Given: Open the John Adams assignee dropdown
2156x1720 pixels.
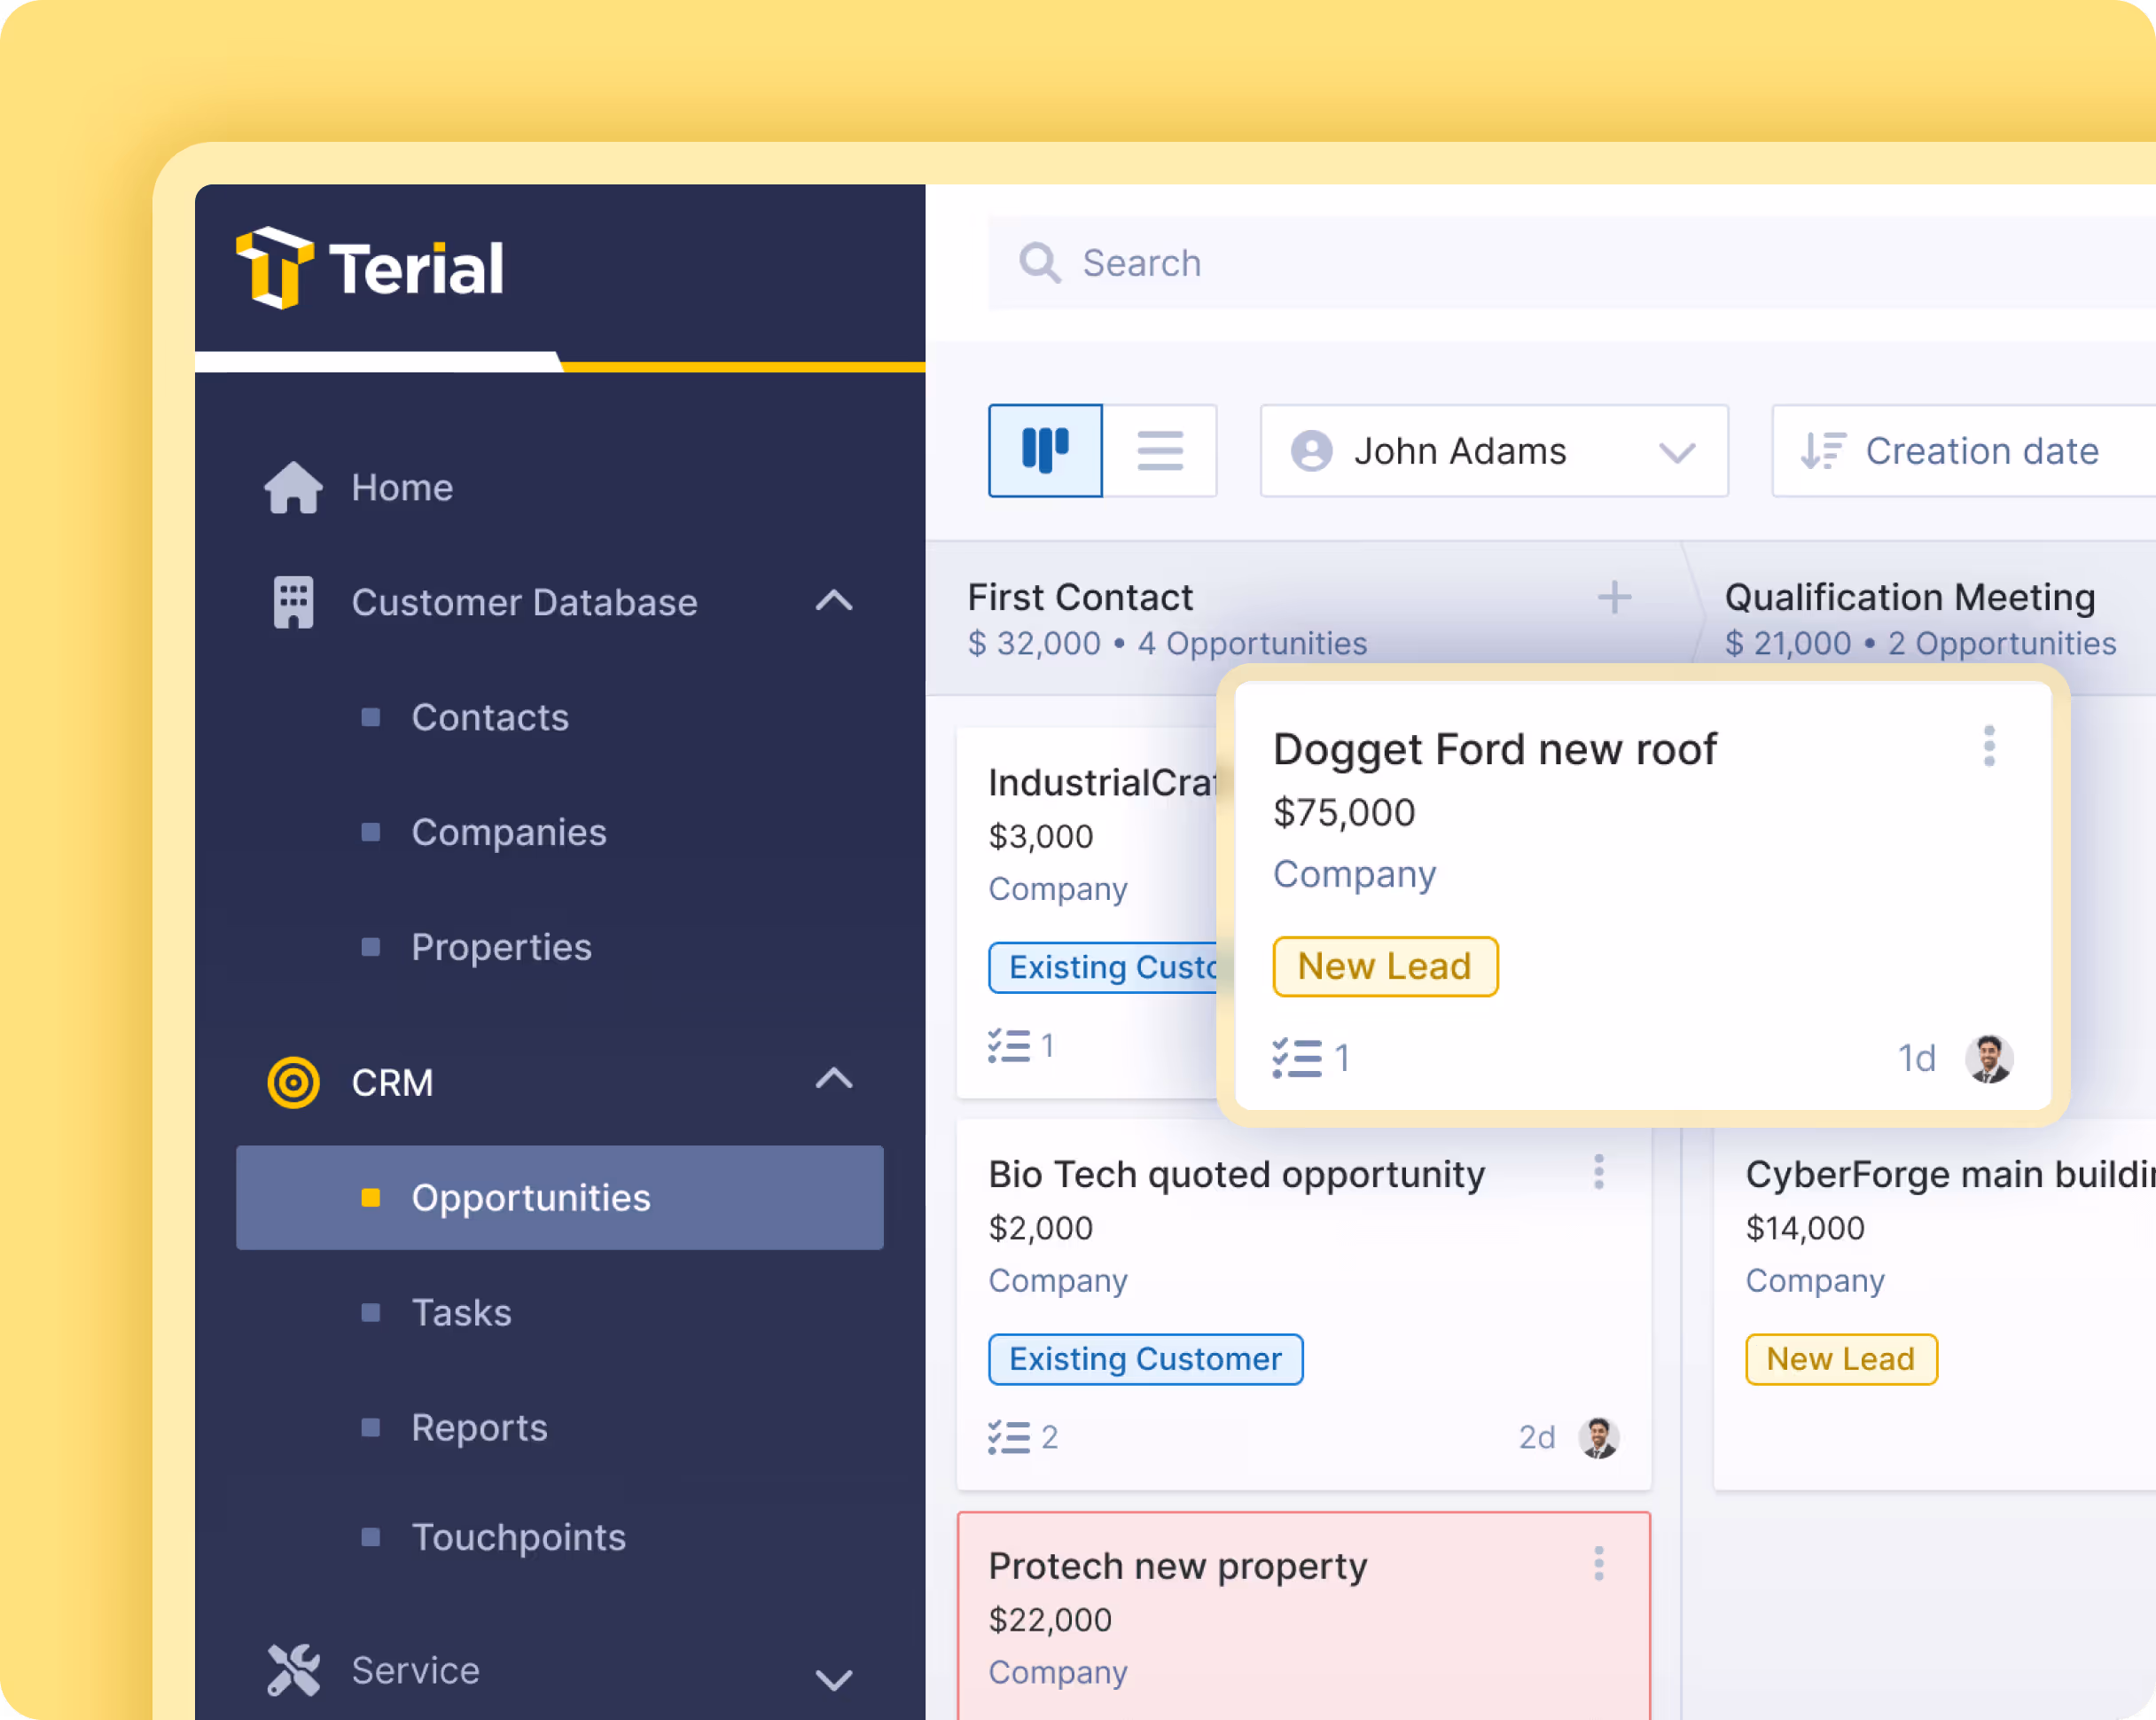Looking at the screenshot, I should tap(1493, 450).
